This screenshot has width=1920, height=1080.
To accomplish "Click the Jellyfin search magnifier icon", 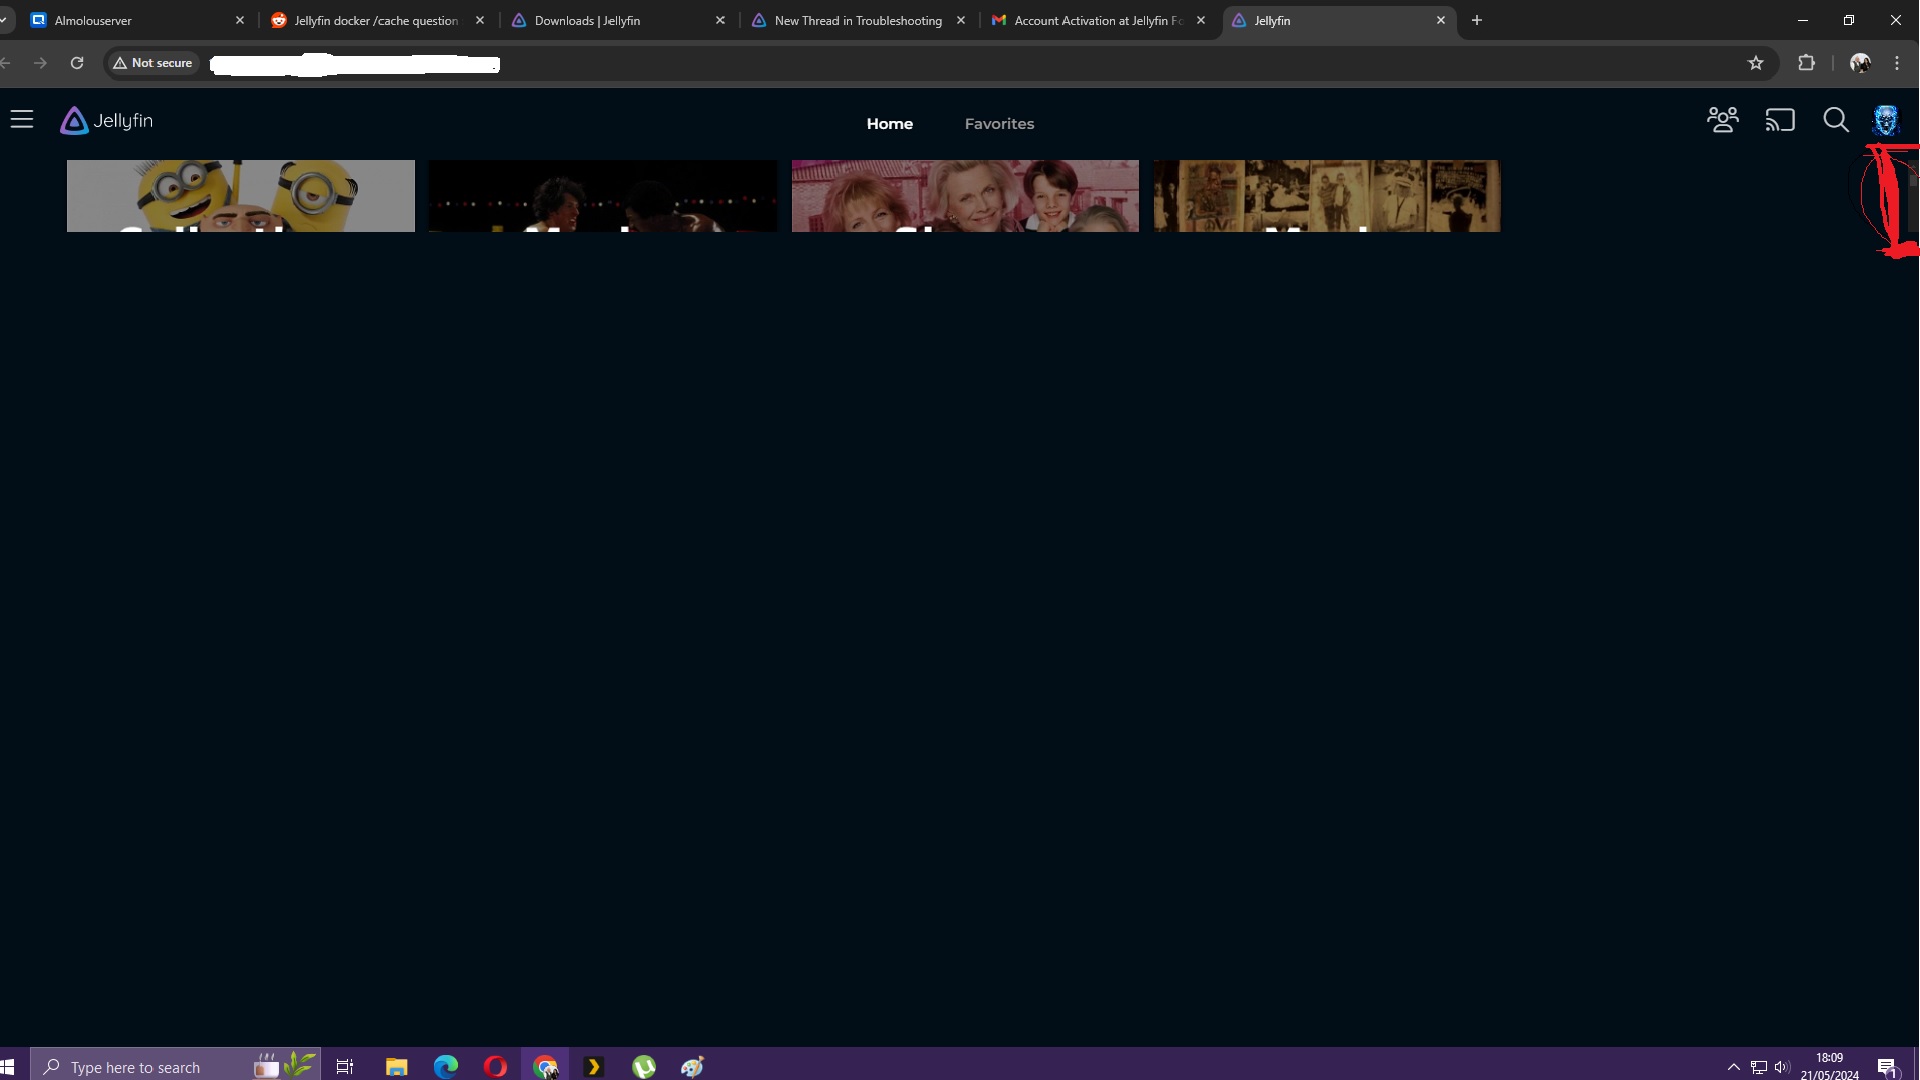I will (1835, 120).
